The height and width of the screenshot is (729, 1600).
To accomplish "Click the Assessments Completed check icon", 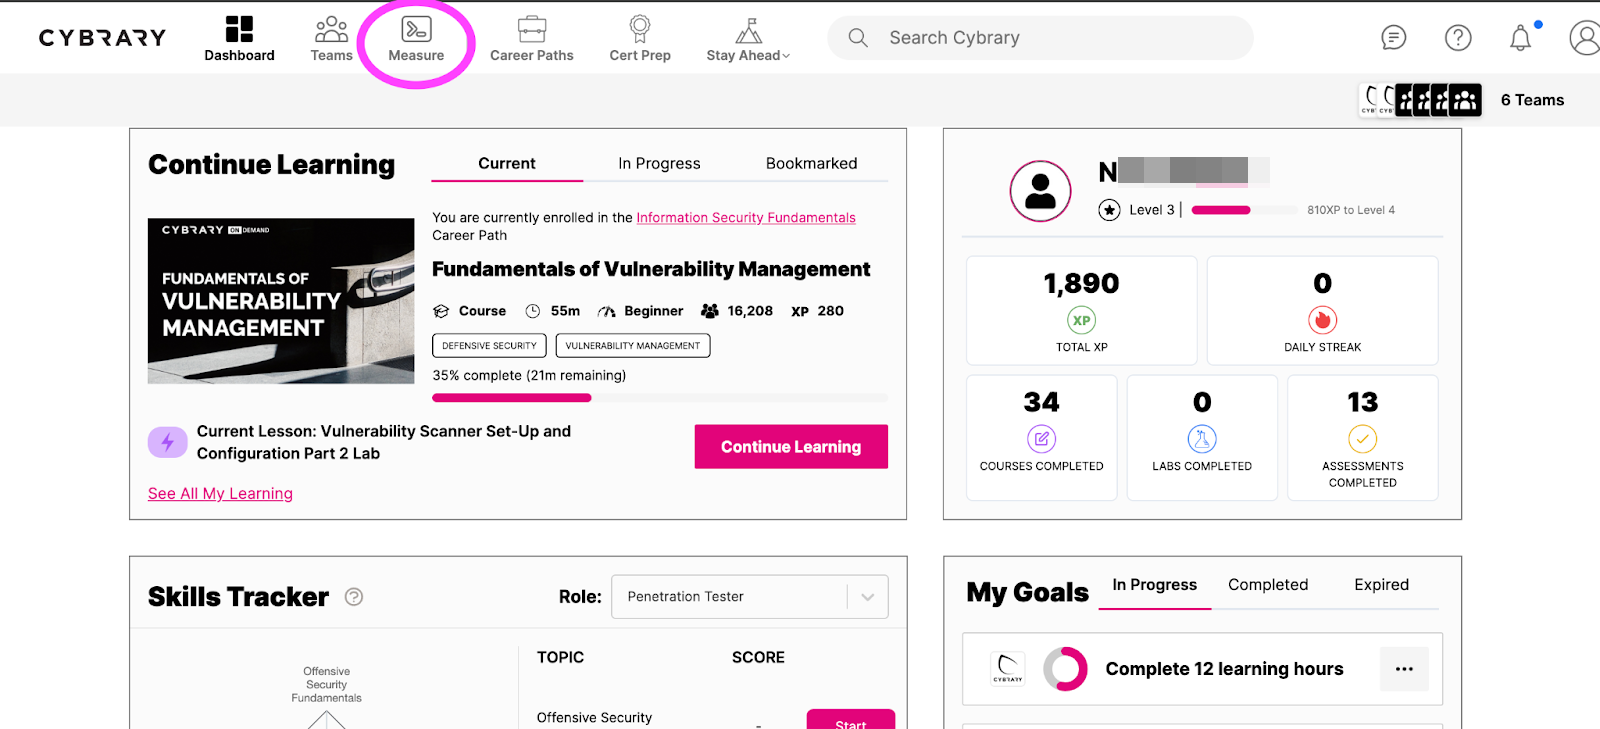I will pos(1362,439).
